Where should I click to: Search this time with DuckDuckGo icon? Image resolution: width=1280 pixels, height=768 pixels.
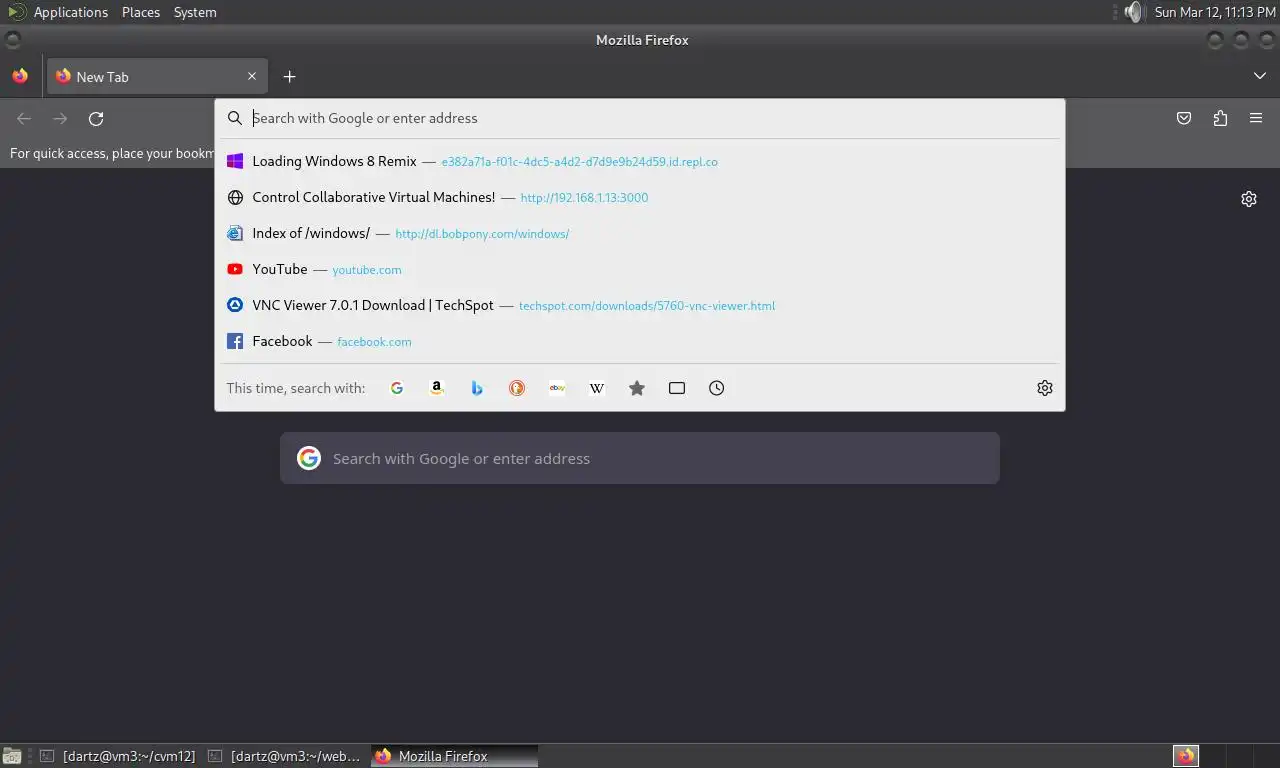click(x=517, y=388)
